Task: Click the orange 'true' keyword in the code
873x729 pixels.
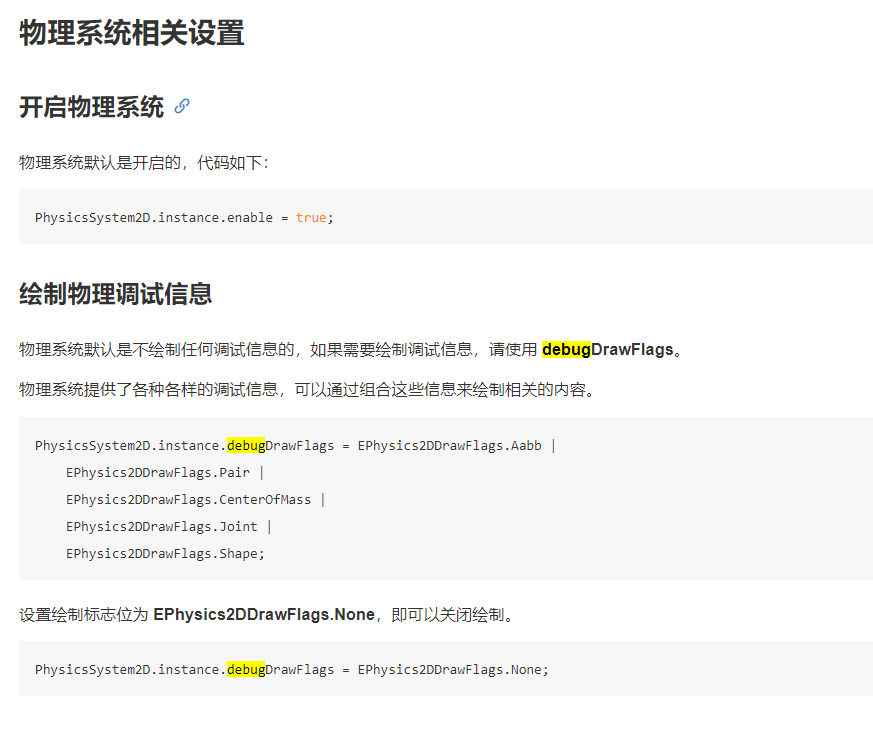Action: click(x=311, y=217)
